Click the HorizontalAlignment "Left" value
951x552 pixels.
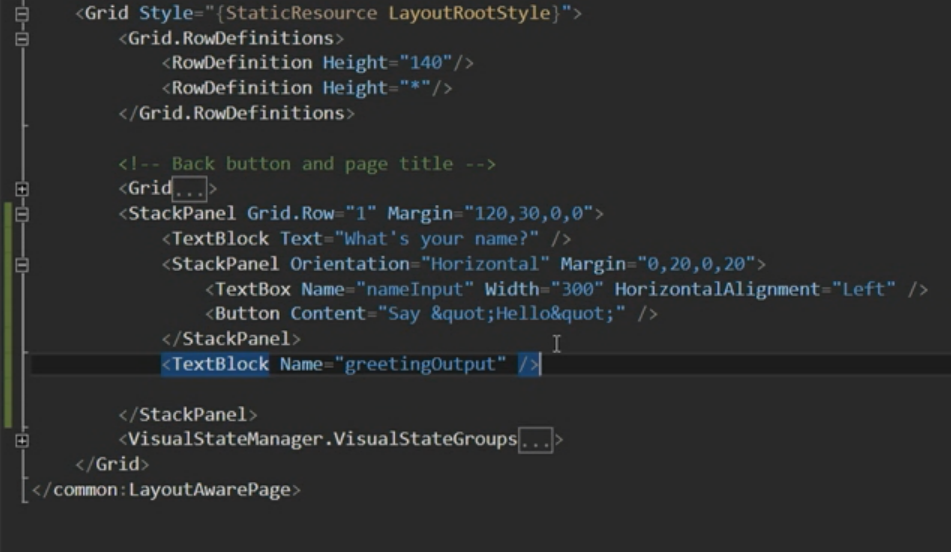tap(863, 289)
